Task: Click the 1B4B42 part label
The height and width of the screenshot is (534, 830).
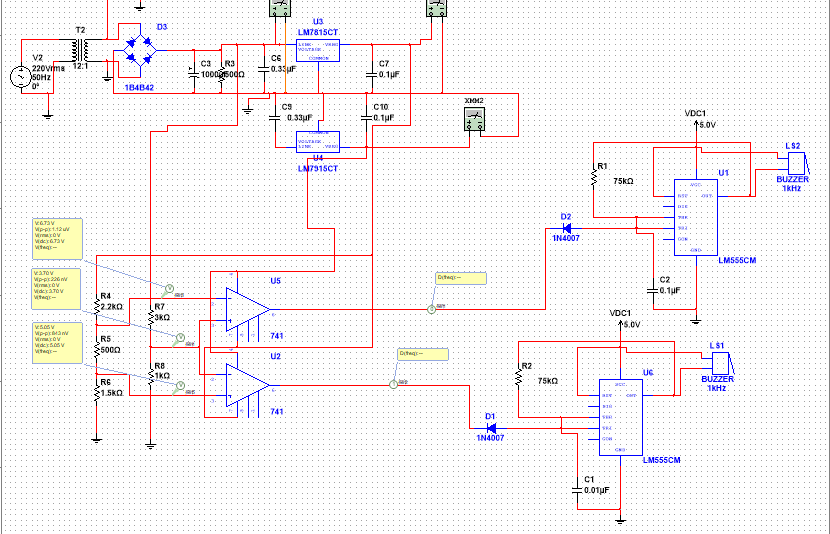Action: [x=139, y=87]
